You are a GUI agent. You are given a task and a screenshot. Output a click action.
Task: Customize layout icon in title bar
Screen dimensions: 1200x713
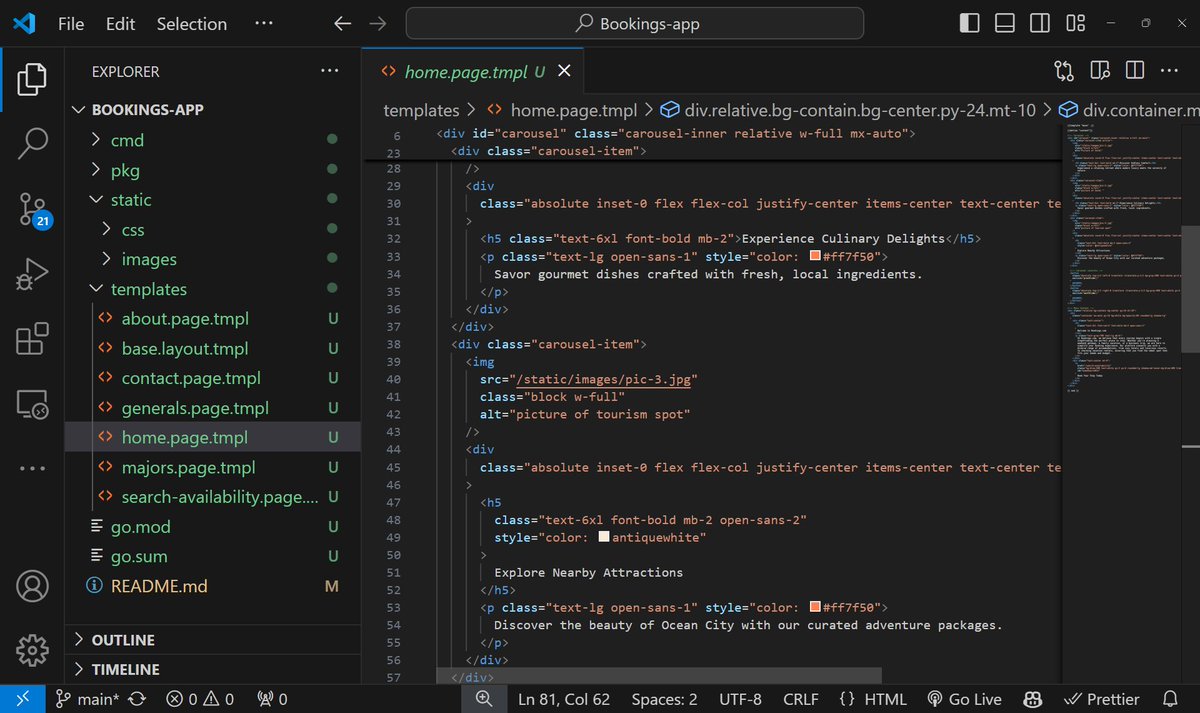pyautogui.click(x=1075, y=24)
